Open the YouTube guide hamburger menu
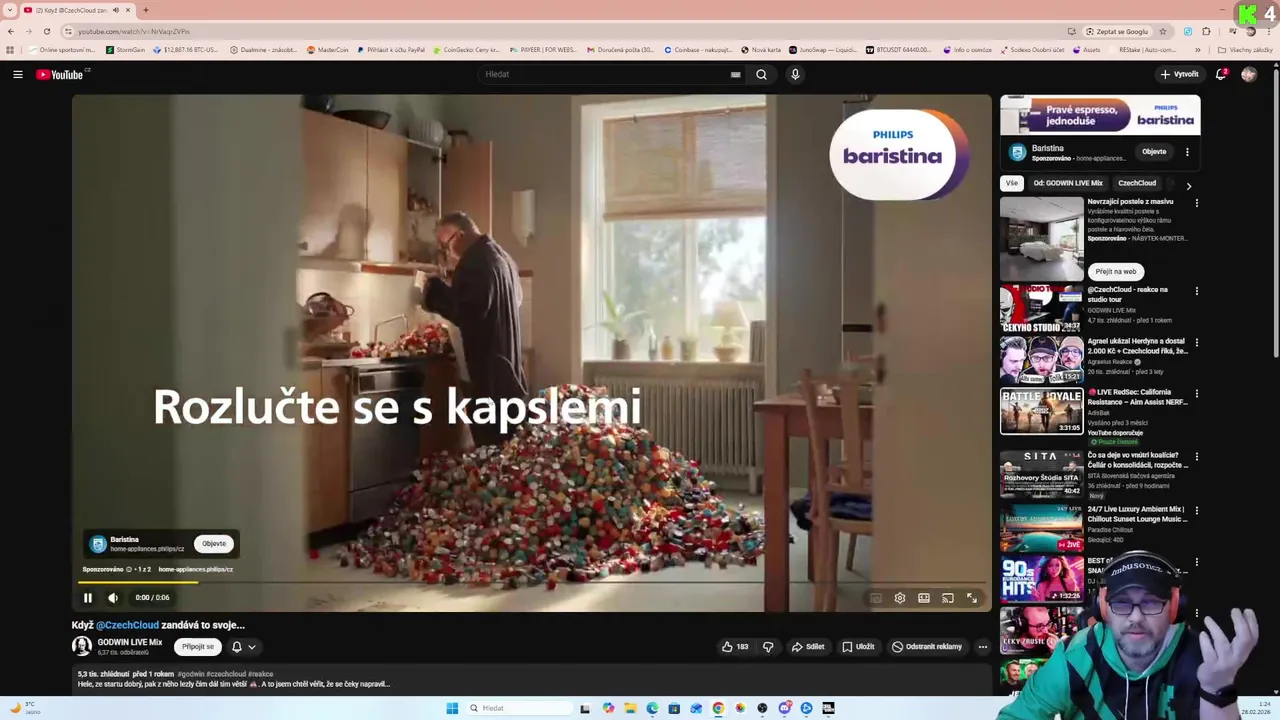Image resolution: width=1280 pixels, height=720 pixels. pyautogui.click(x=18, y=74)
